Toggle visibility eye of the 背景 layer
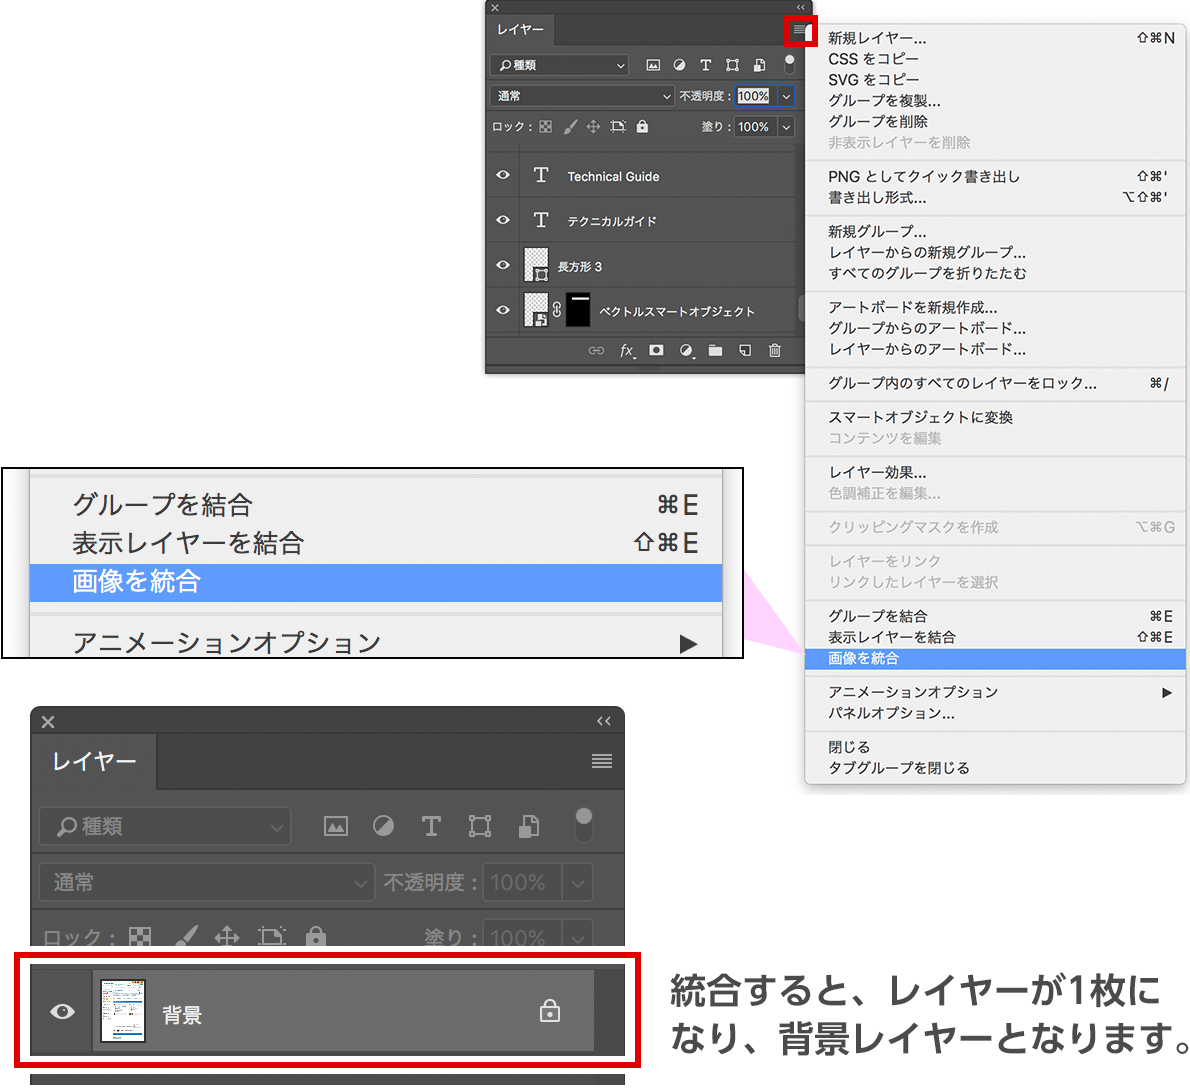Screen dimensions: 1190x1088 coord(62,1011)
